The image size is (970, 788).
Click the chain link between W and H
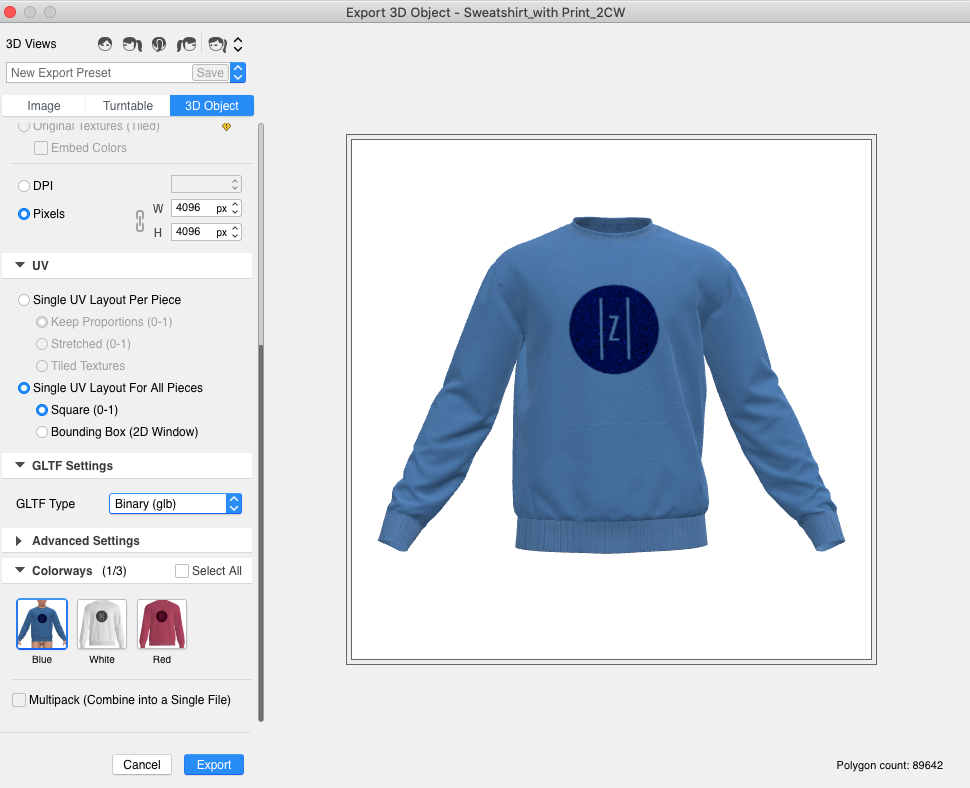click(140, 220)
